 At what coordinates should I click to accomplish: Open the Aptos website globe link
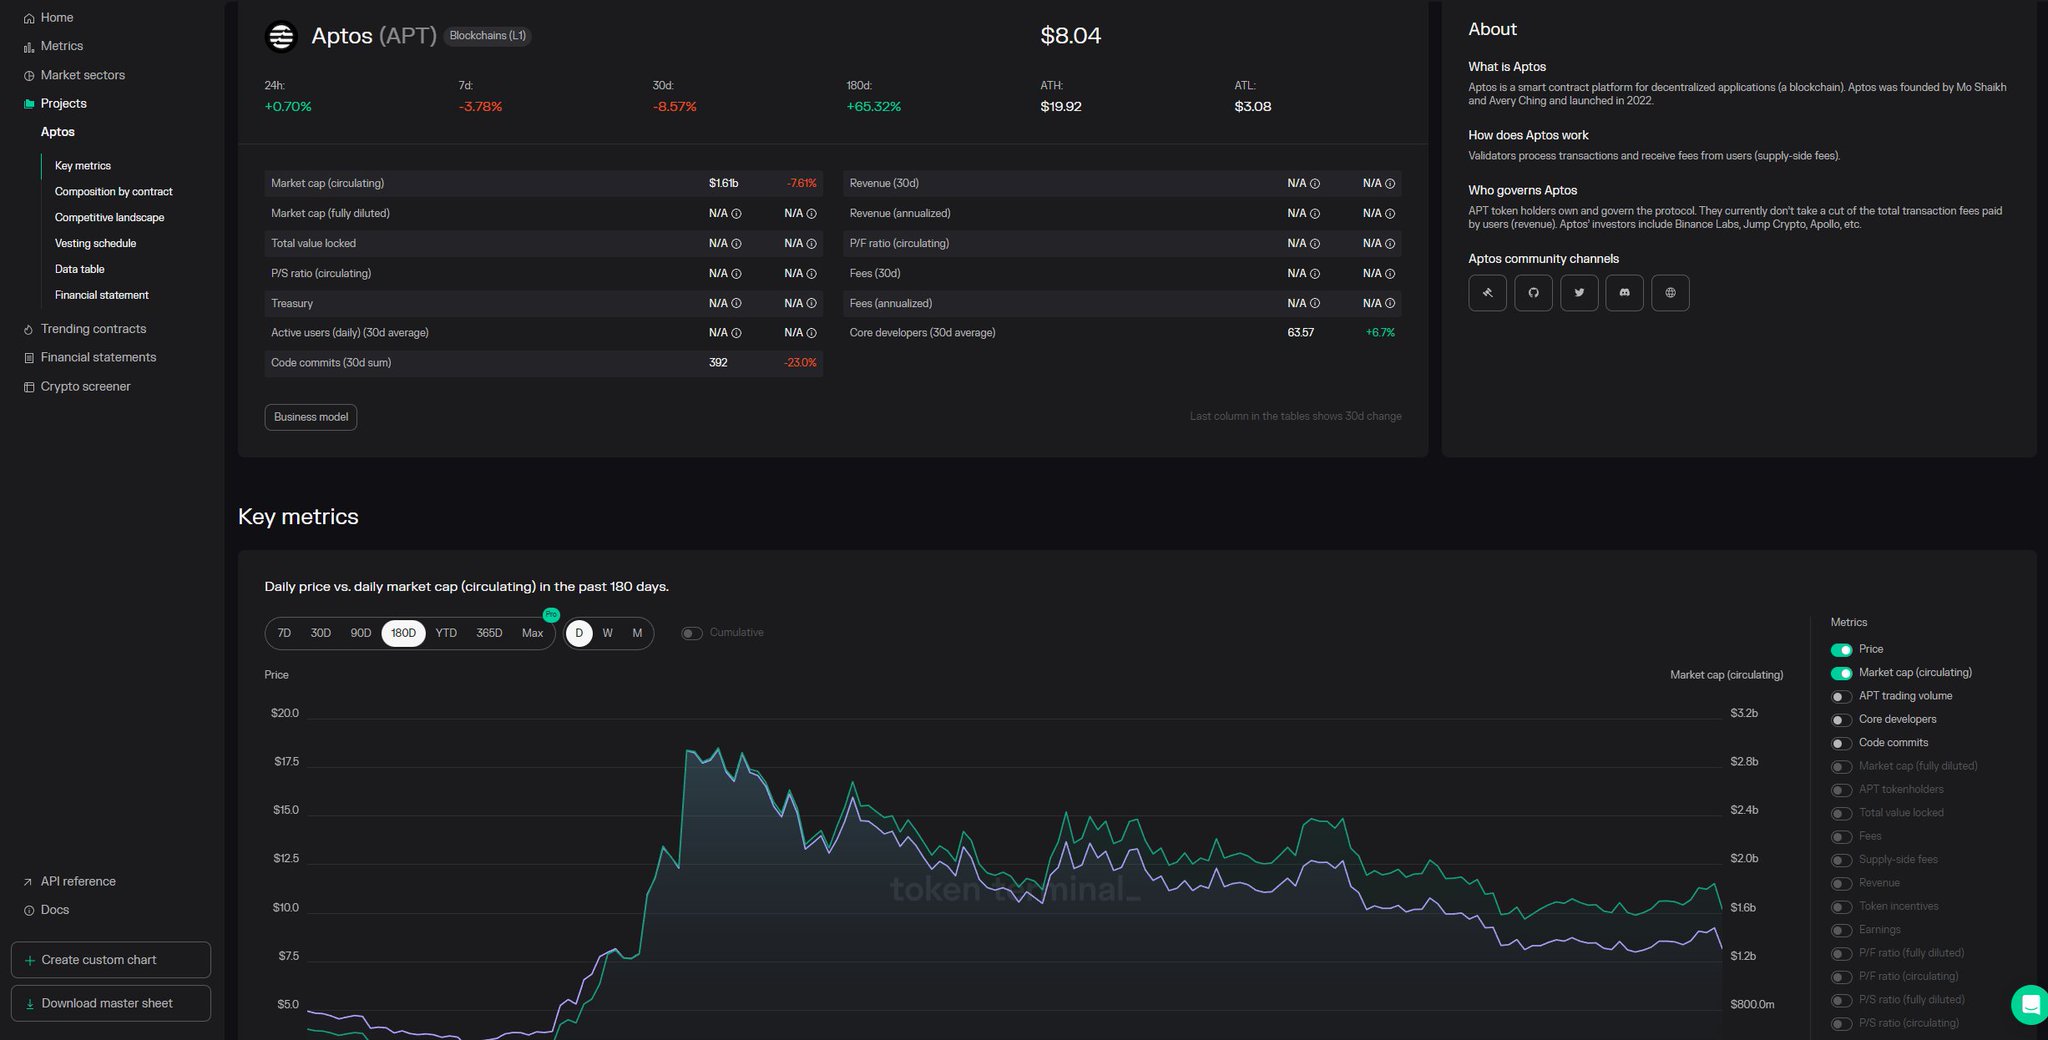pos(1670,293)
